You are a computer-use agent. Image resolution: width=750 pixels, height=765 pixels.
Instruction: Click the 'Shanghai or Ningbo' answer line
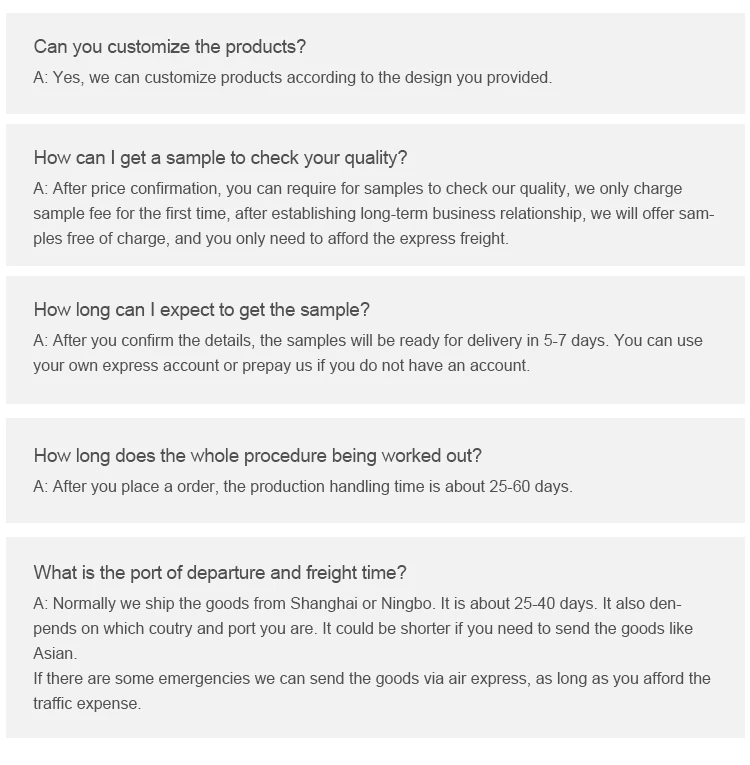pos(357,604)
